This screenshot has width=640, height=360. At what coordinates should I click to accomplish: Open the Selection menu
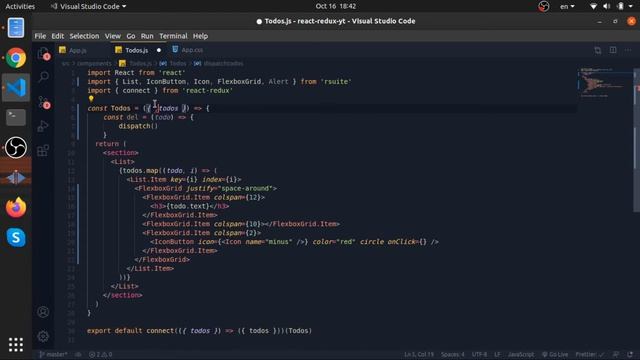84,36
